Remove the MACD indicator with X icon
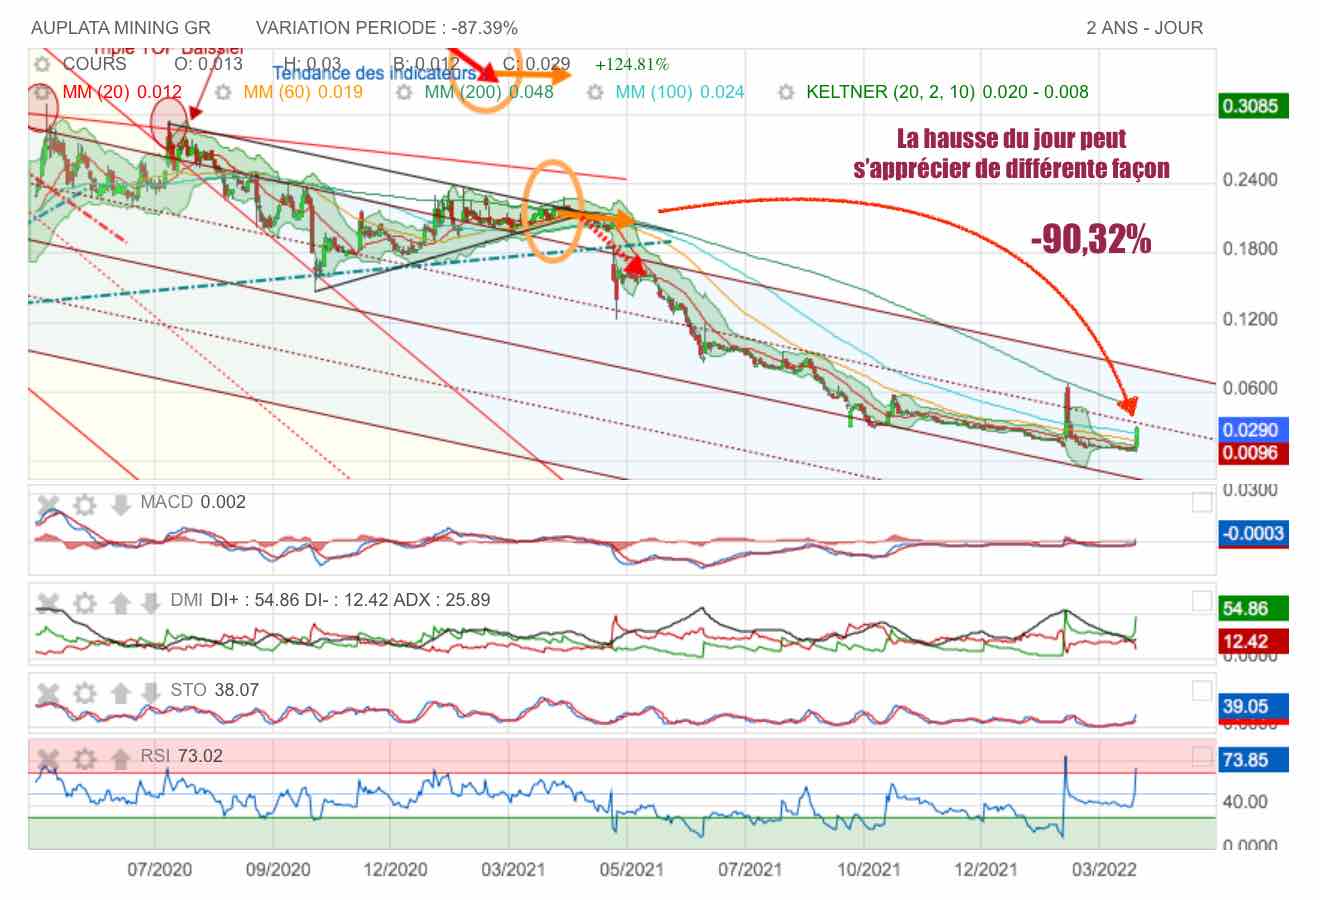Image resolution: width=1320 pixels, height=900 pixels. coord(48,504)
